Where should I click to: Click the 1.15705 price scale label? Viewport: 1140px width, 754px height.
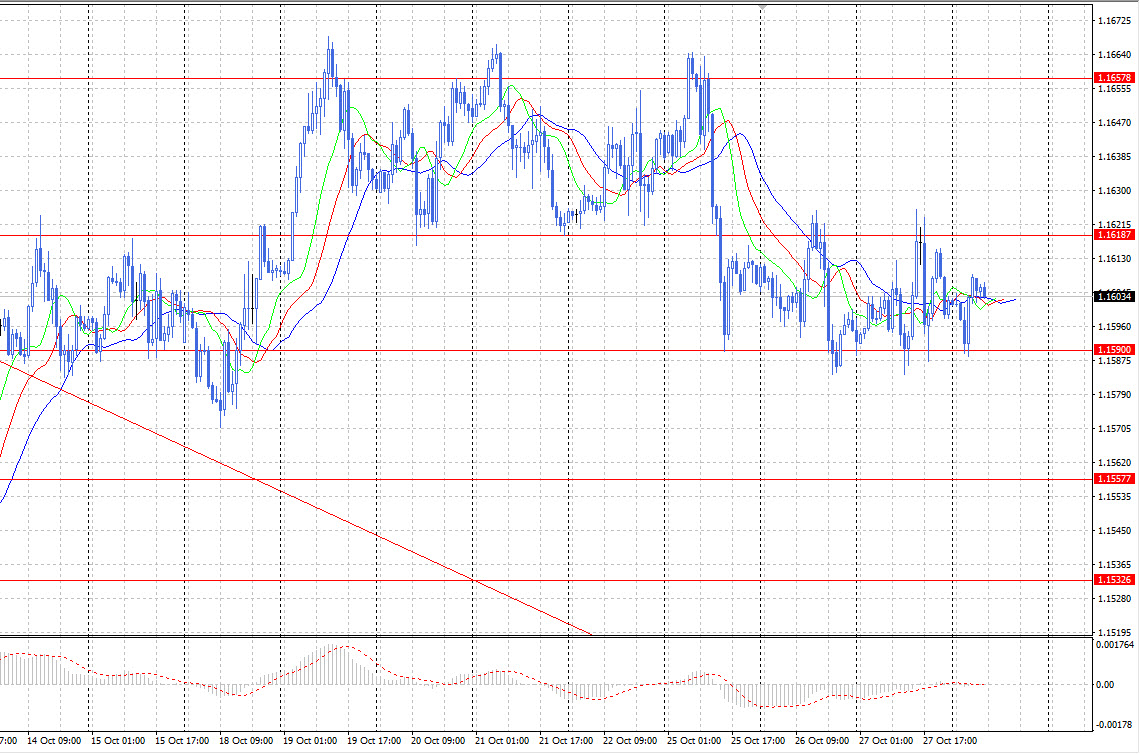(x=1114, y=429)
